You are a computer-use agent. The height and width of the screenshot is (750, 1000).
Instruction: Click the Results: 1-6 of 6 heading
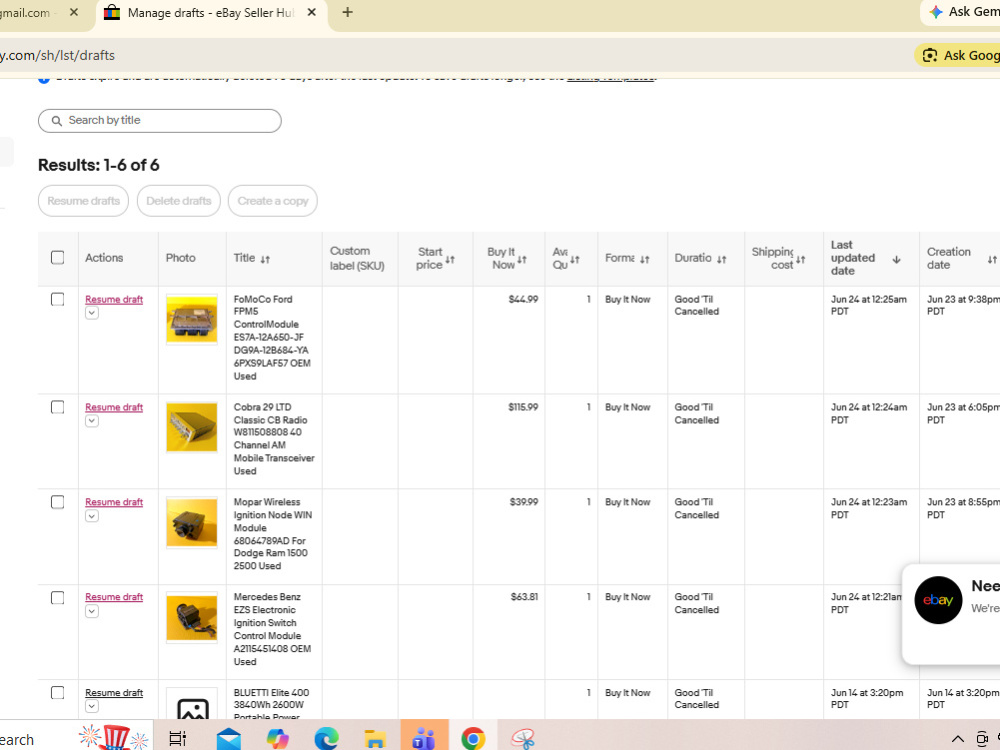click(x=99, y=165)
